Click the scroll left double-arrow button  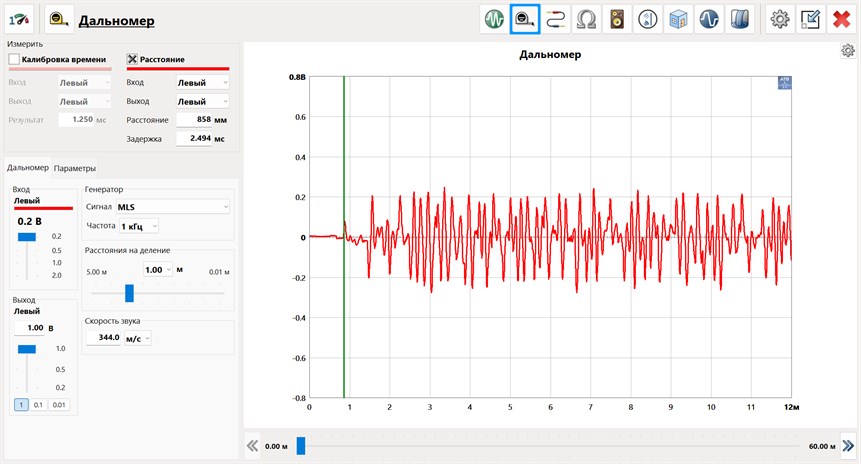coord(253,446)
